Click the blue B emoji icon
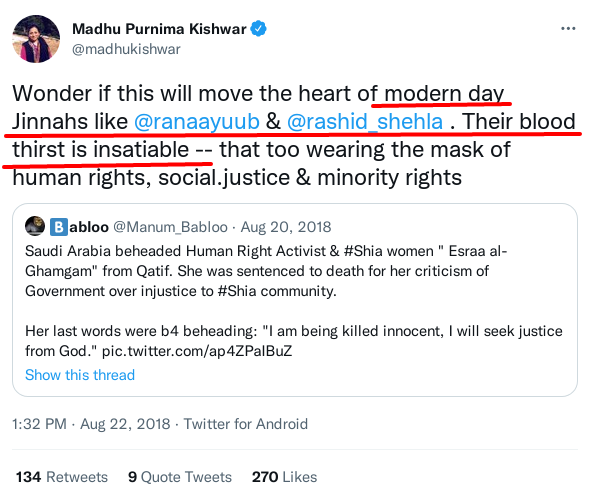594x489 pixels. [59, 227]
